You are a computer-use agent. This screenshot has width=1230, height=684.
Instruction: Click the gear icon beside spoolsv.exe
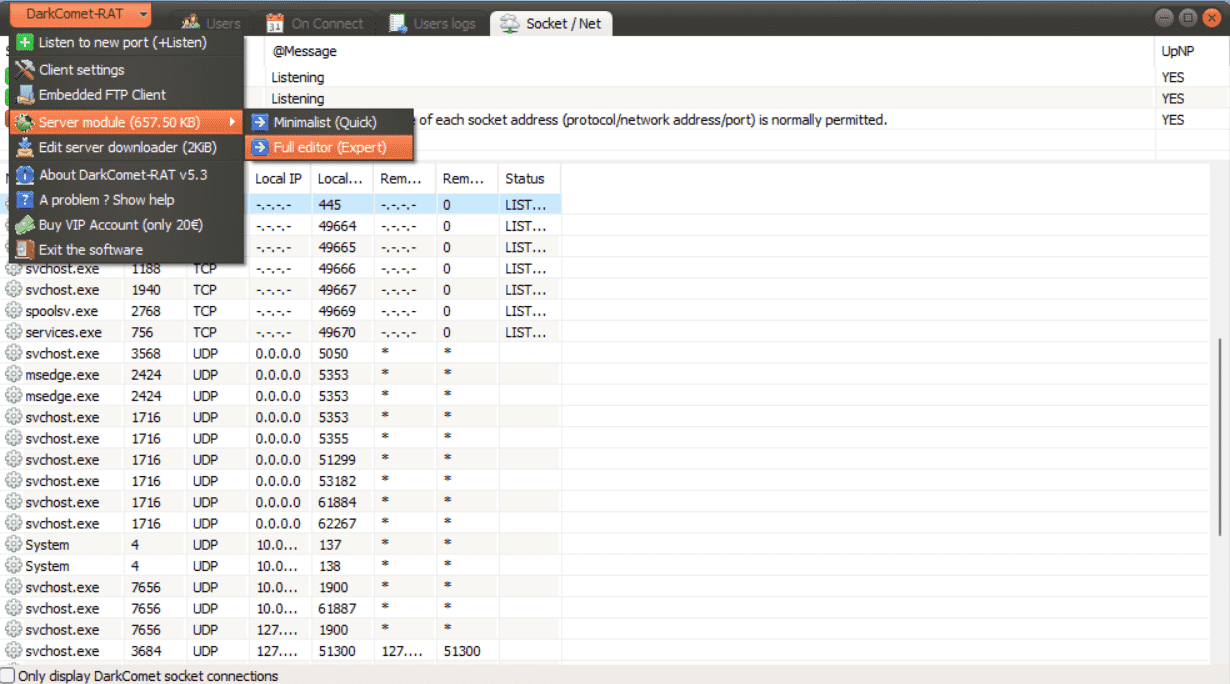click(x=14, y=311)
